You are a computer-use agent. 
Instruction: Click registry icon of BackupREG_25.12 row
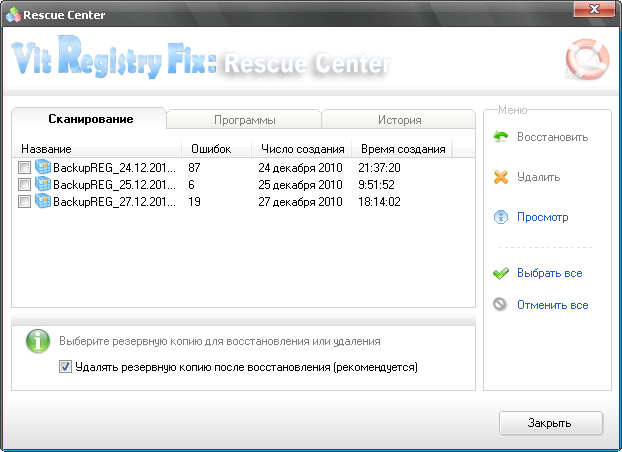pos(43,184)
